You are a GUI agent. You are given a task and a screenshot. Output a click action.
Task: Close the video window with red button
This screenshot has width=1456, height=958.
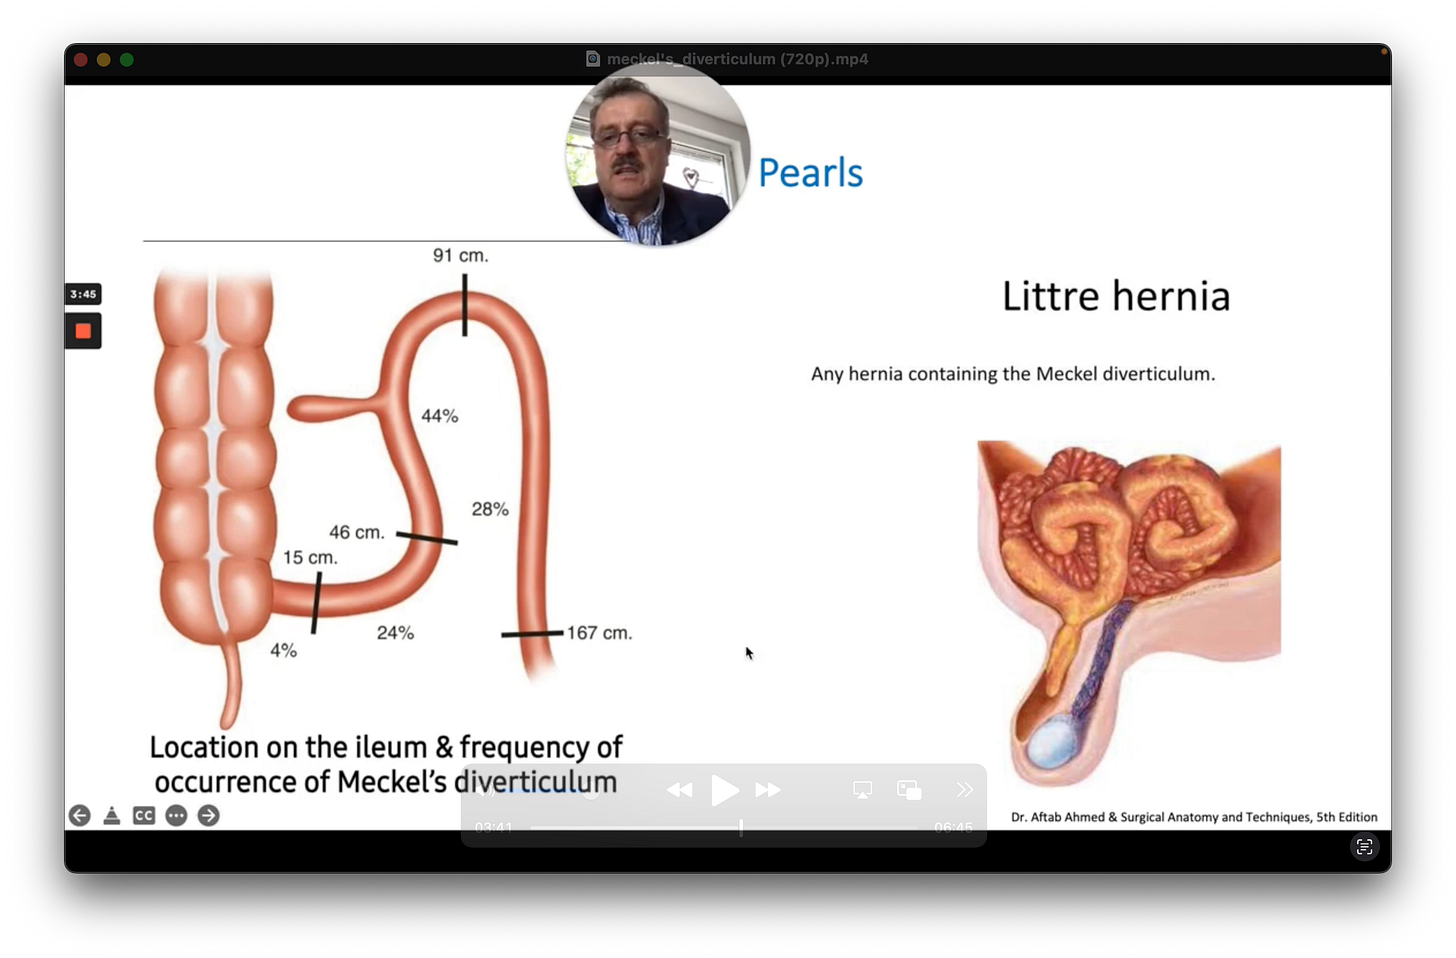pos(81,60)
